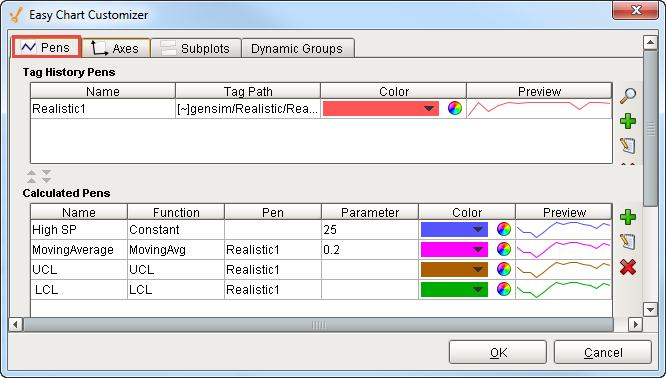Delete the Calculated pen with the red X
The height and width of the screenshot is (378, 666).
click(628, 267)
